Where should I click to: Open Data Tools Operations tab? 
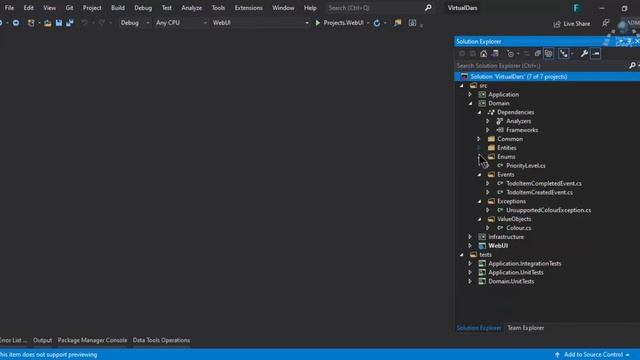[161, 340]
